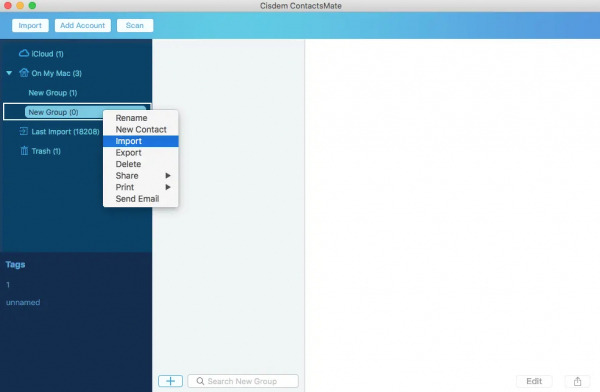600x392 pixels.
Task: Click the Trash bin icon
Action: [x=24, y=151]
